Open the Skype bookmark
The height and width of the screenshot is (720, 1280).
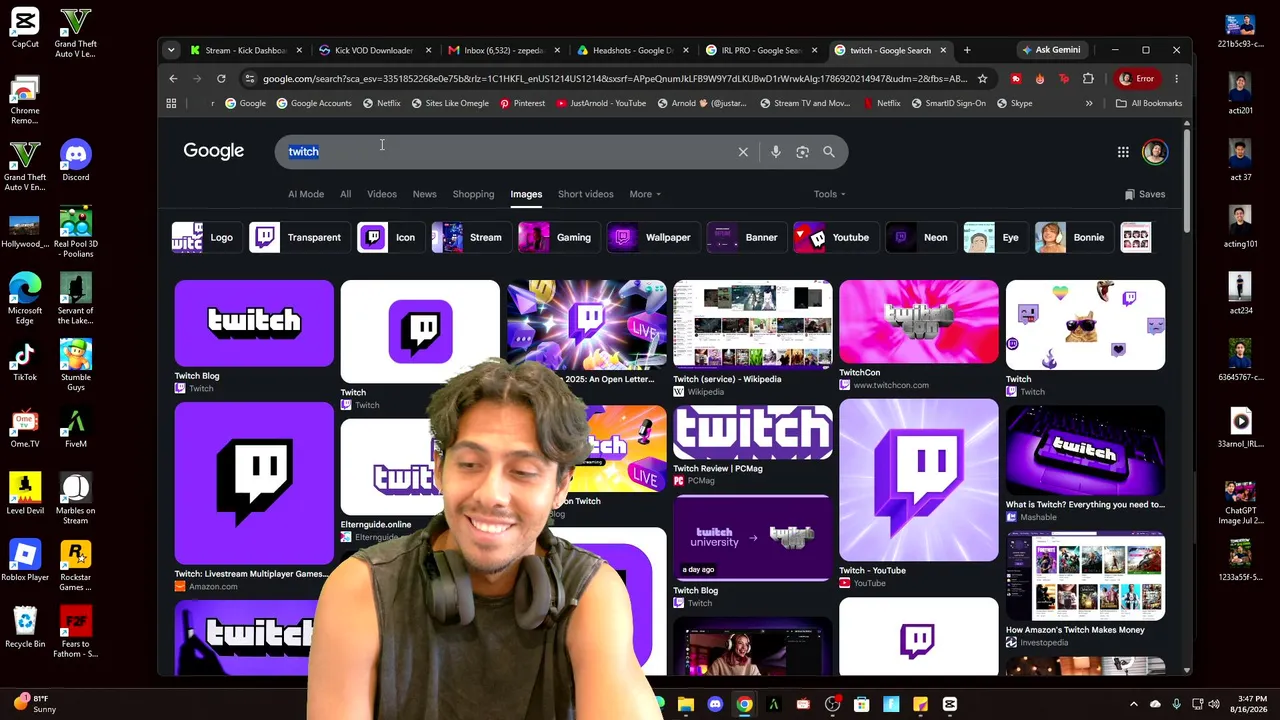click(x=1015, y=103)
